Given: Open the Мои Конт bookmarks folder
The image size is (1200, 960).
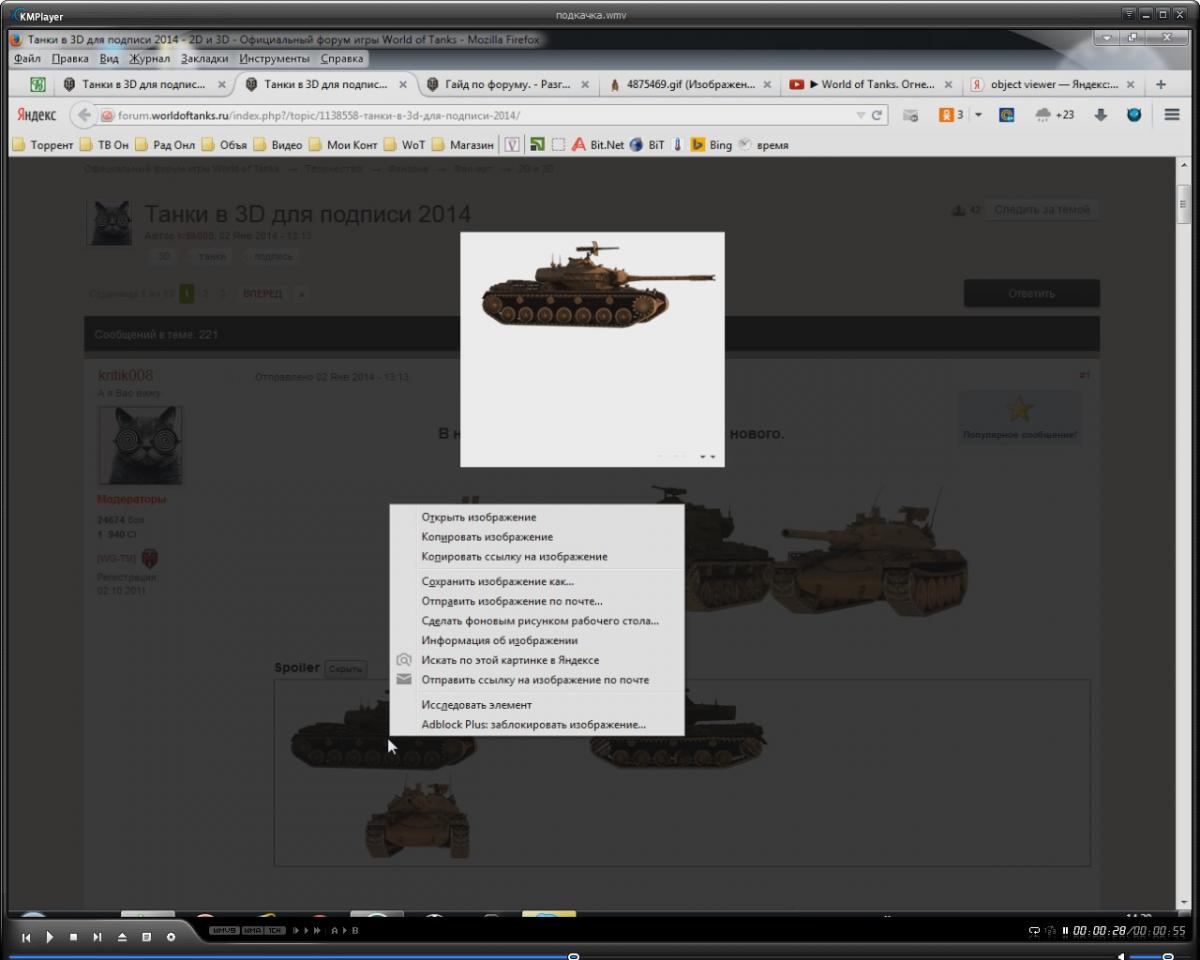Looking at the screenshot, I should pyautogui.click(x=344, y=145).
